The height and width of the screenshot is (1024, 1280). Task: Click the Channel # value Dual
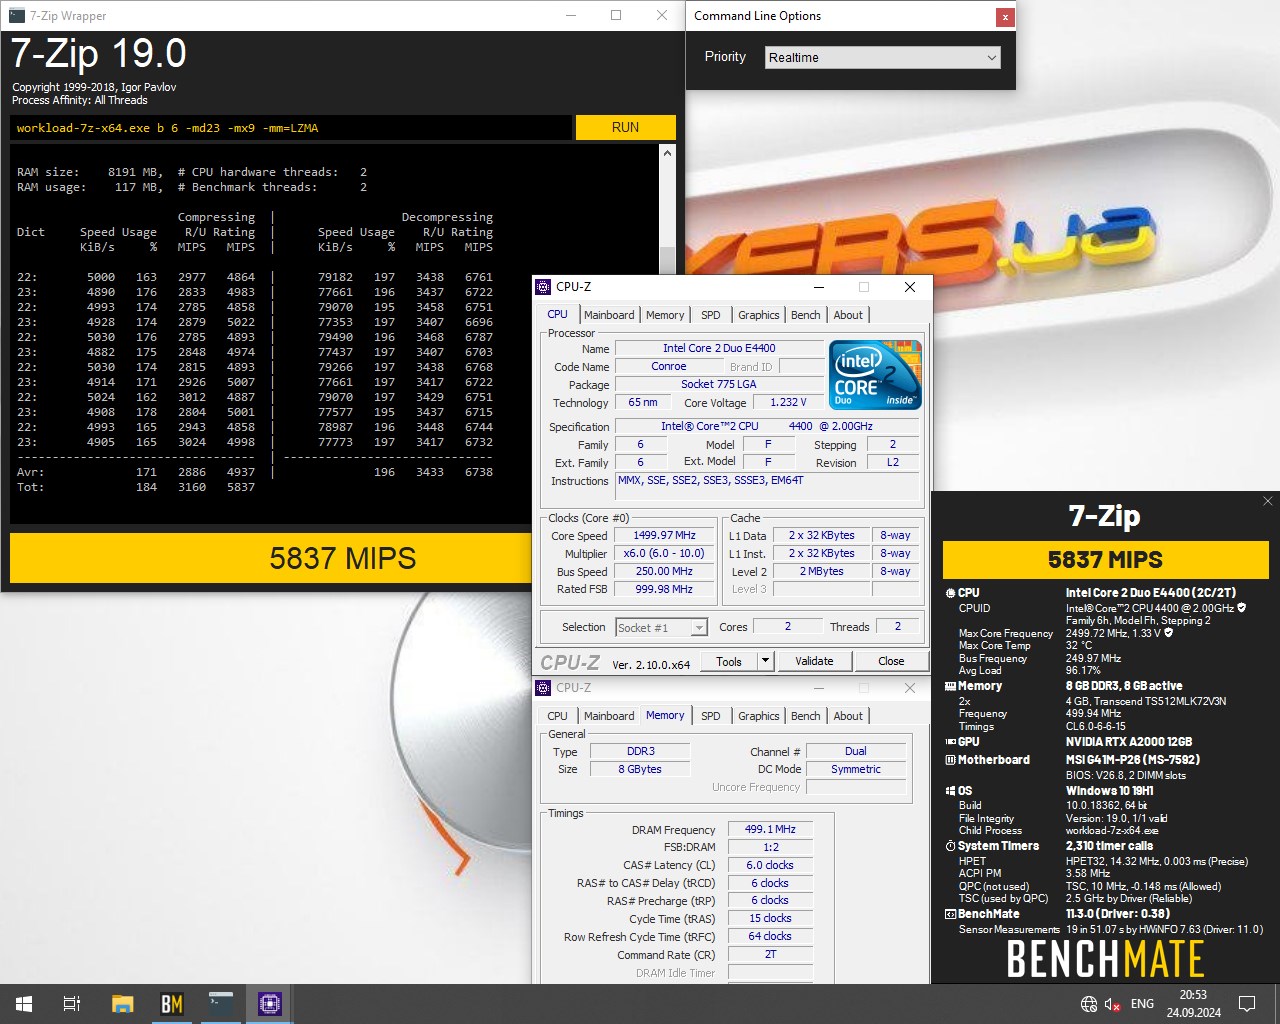856,751
